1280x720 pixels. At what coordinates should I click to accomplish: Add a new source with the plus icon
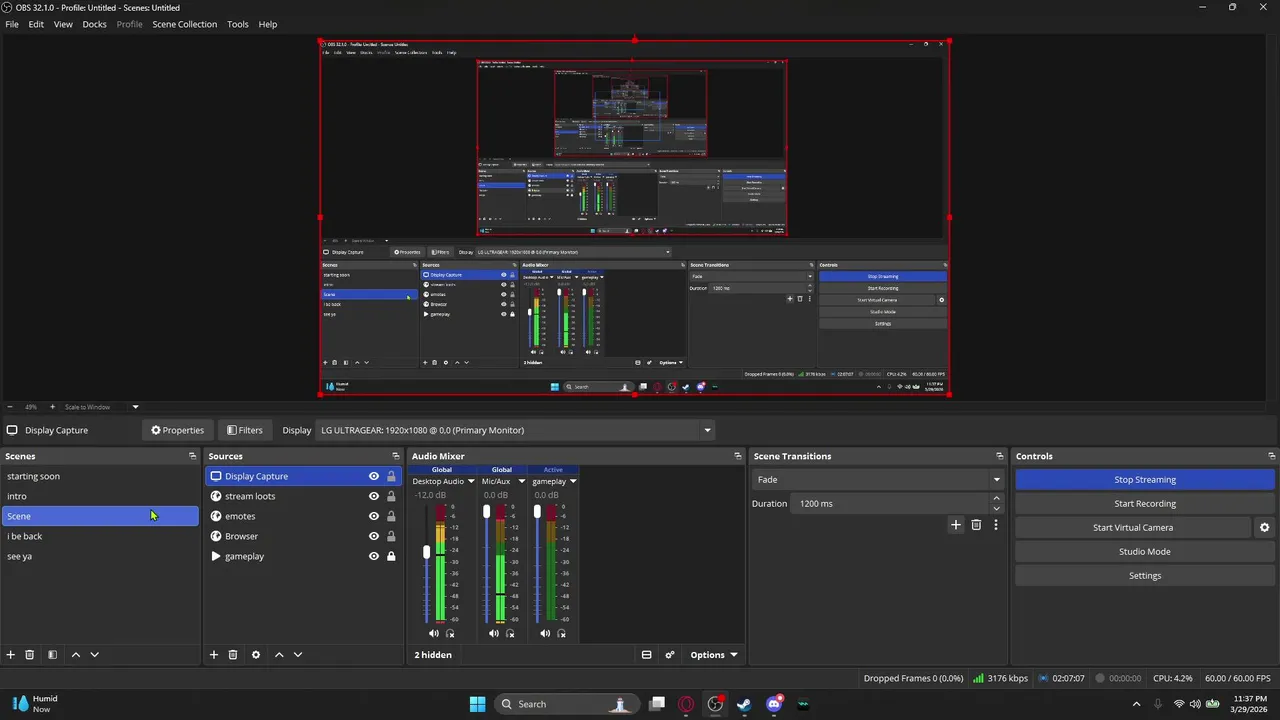pyautogui.click(x=214, y=655)
